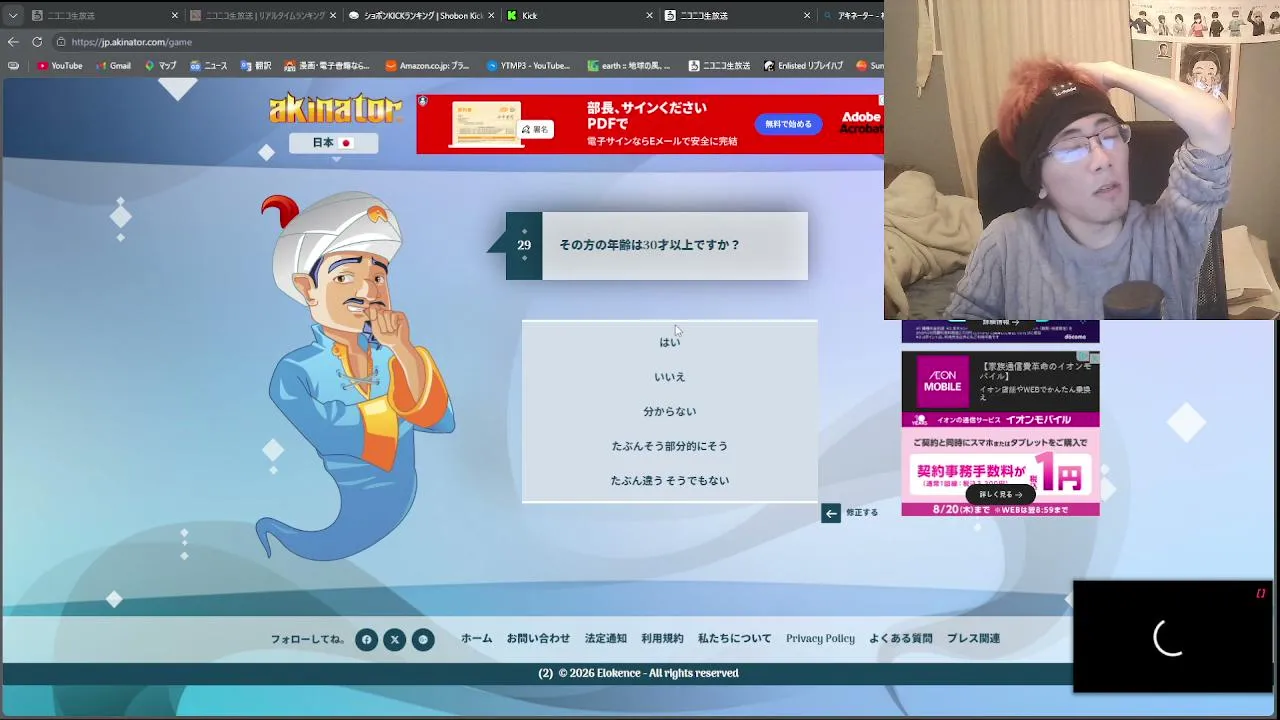This screenshot has height=720, width=1280.
Task: Close the ショボンKICKランキング tab
Action: coord(491,15)
